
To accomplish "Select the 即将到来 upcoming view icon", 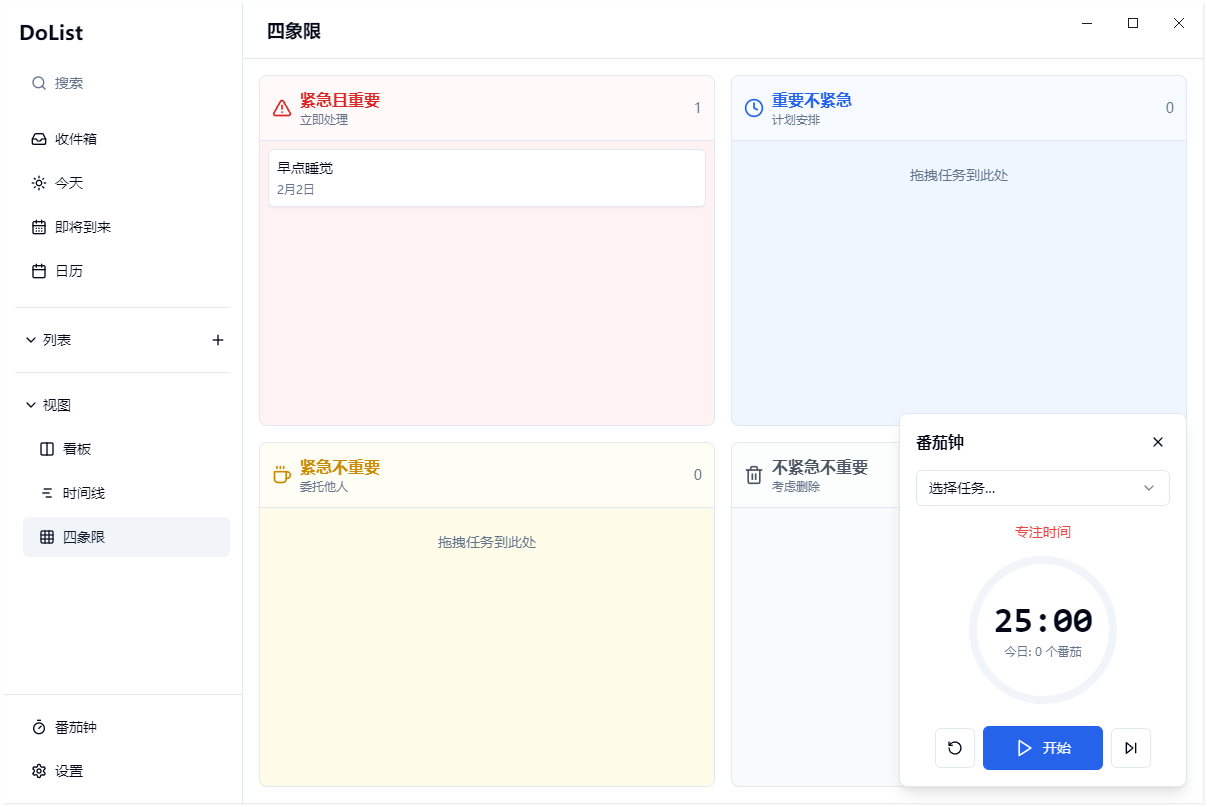I will [37, 227].
